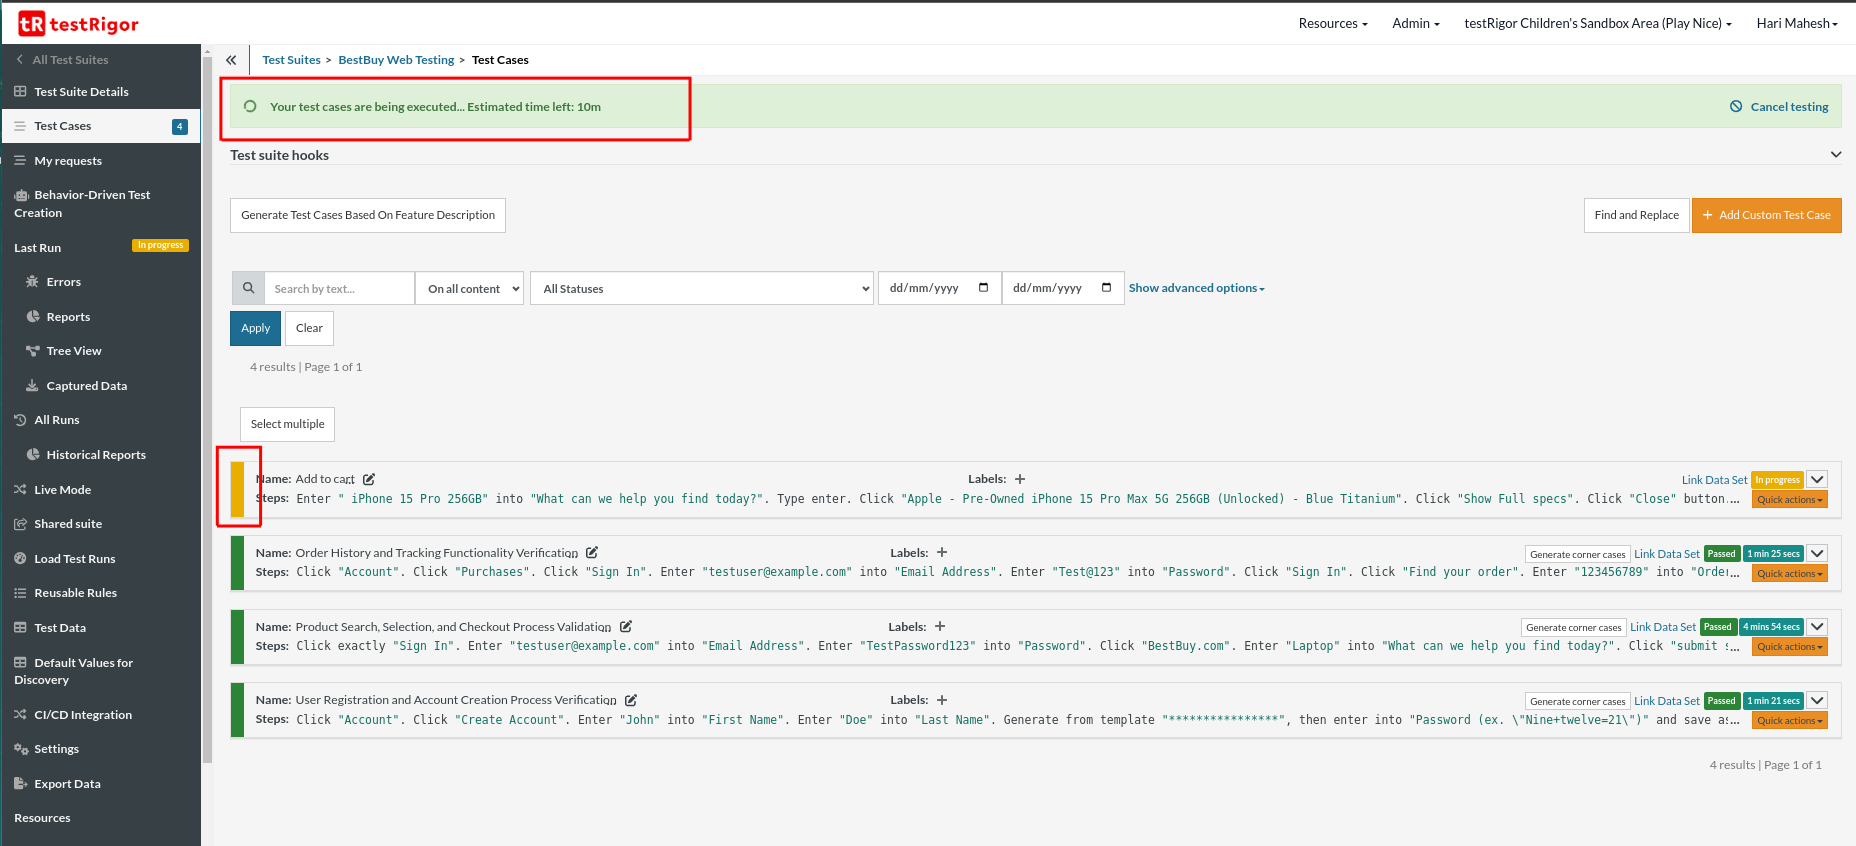Click the plus icon beside Add to cart labels
The width and height of the screenshot is (1856, 846).
click(1020, 480)
